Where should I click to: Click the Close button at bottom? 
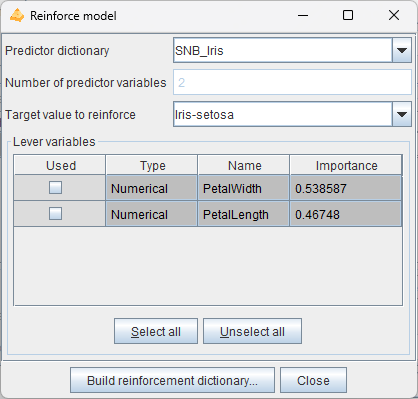[313, 380]
